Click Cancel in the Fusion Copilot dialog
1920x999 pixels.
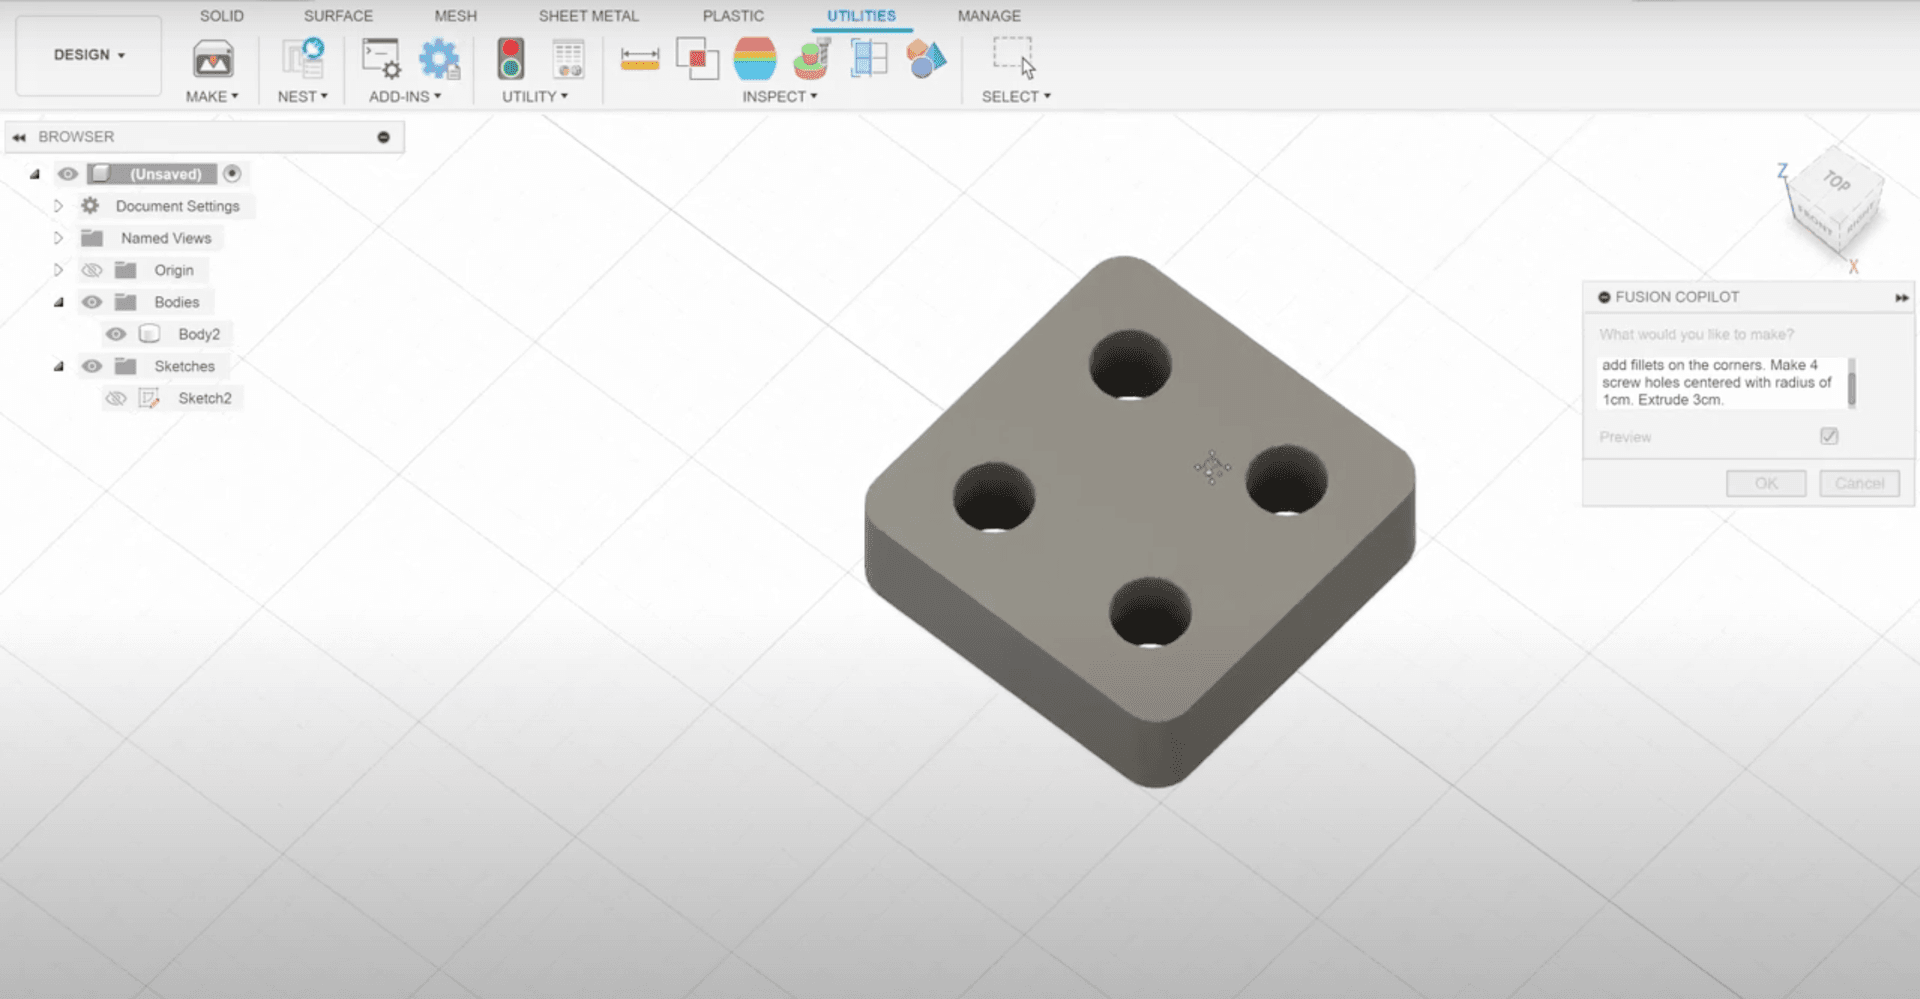tap(1859, 483)
